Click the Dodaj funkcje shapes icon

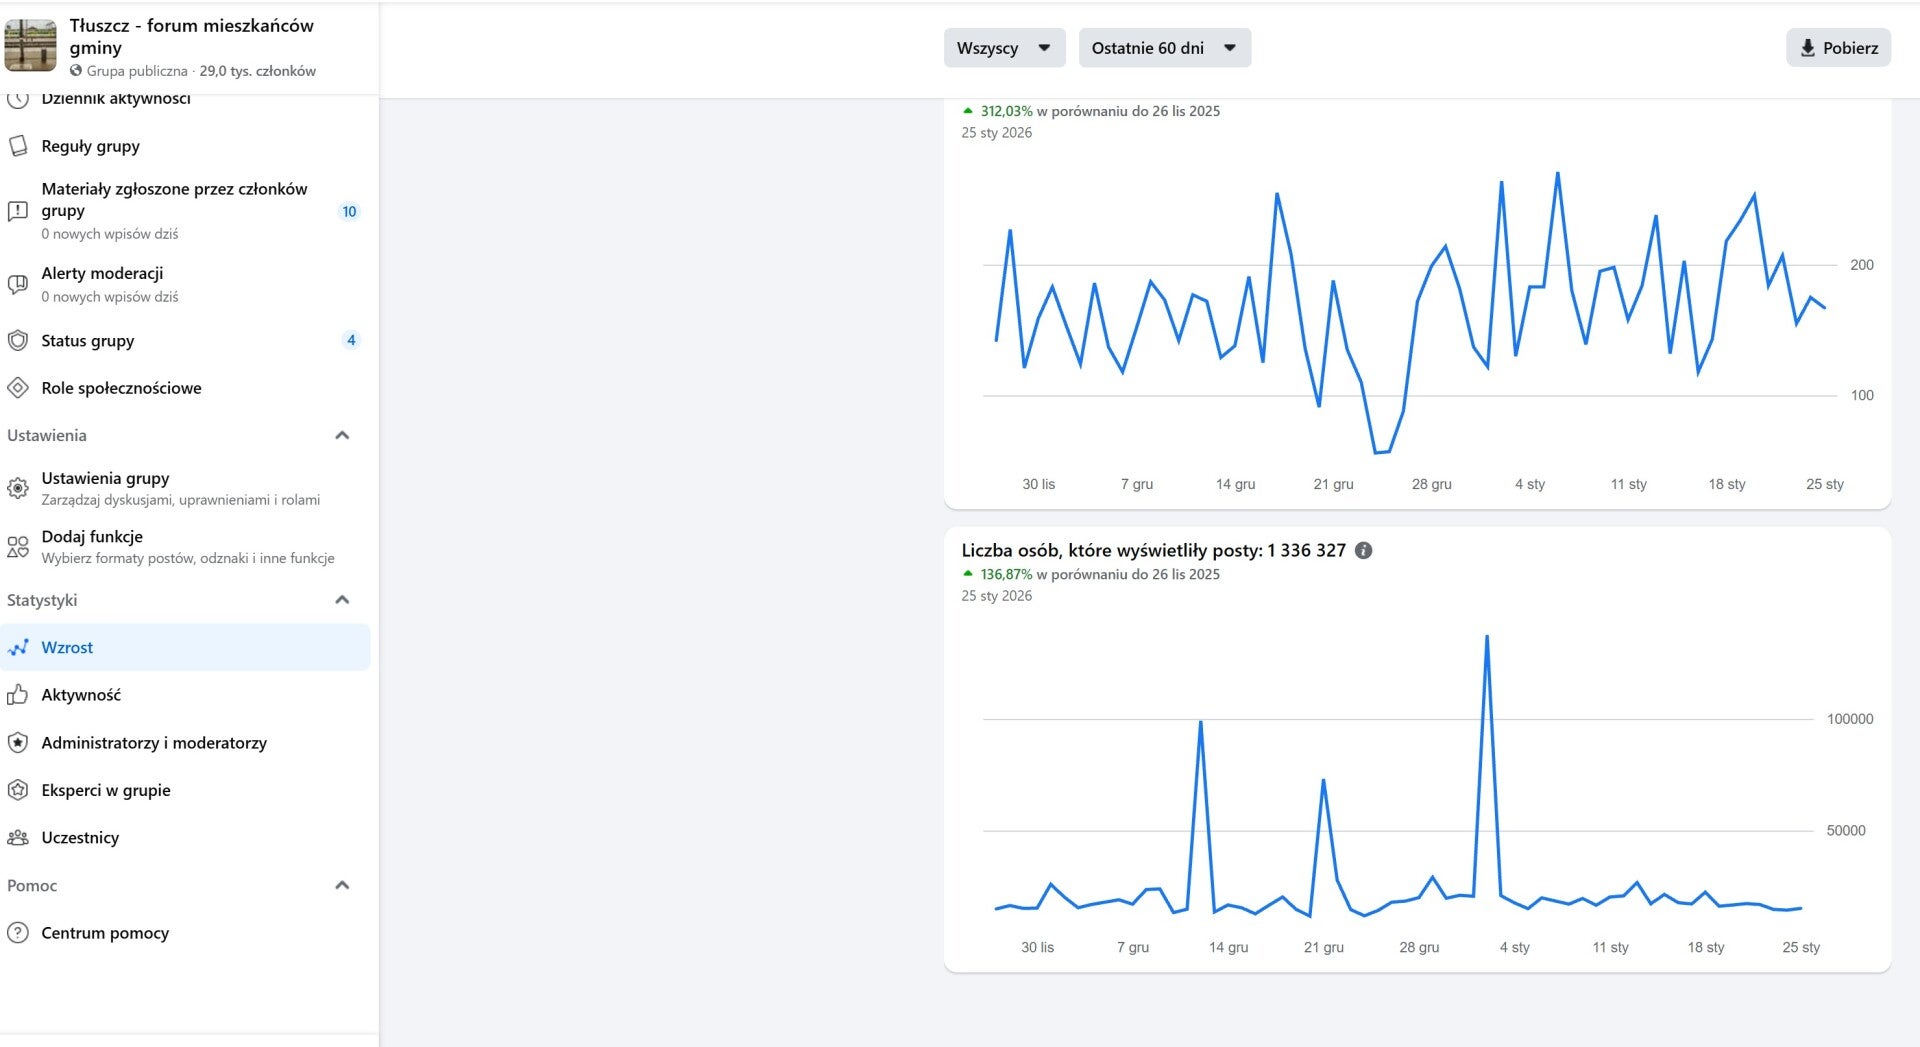pos(18,547)
